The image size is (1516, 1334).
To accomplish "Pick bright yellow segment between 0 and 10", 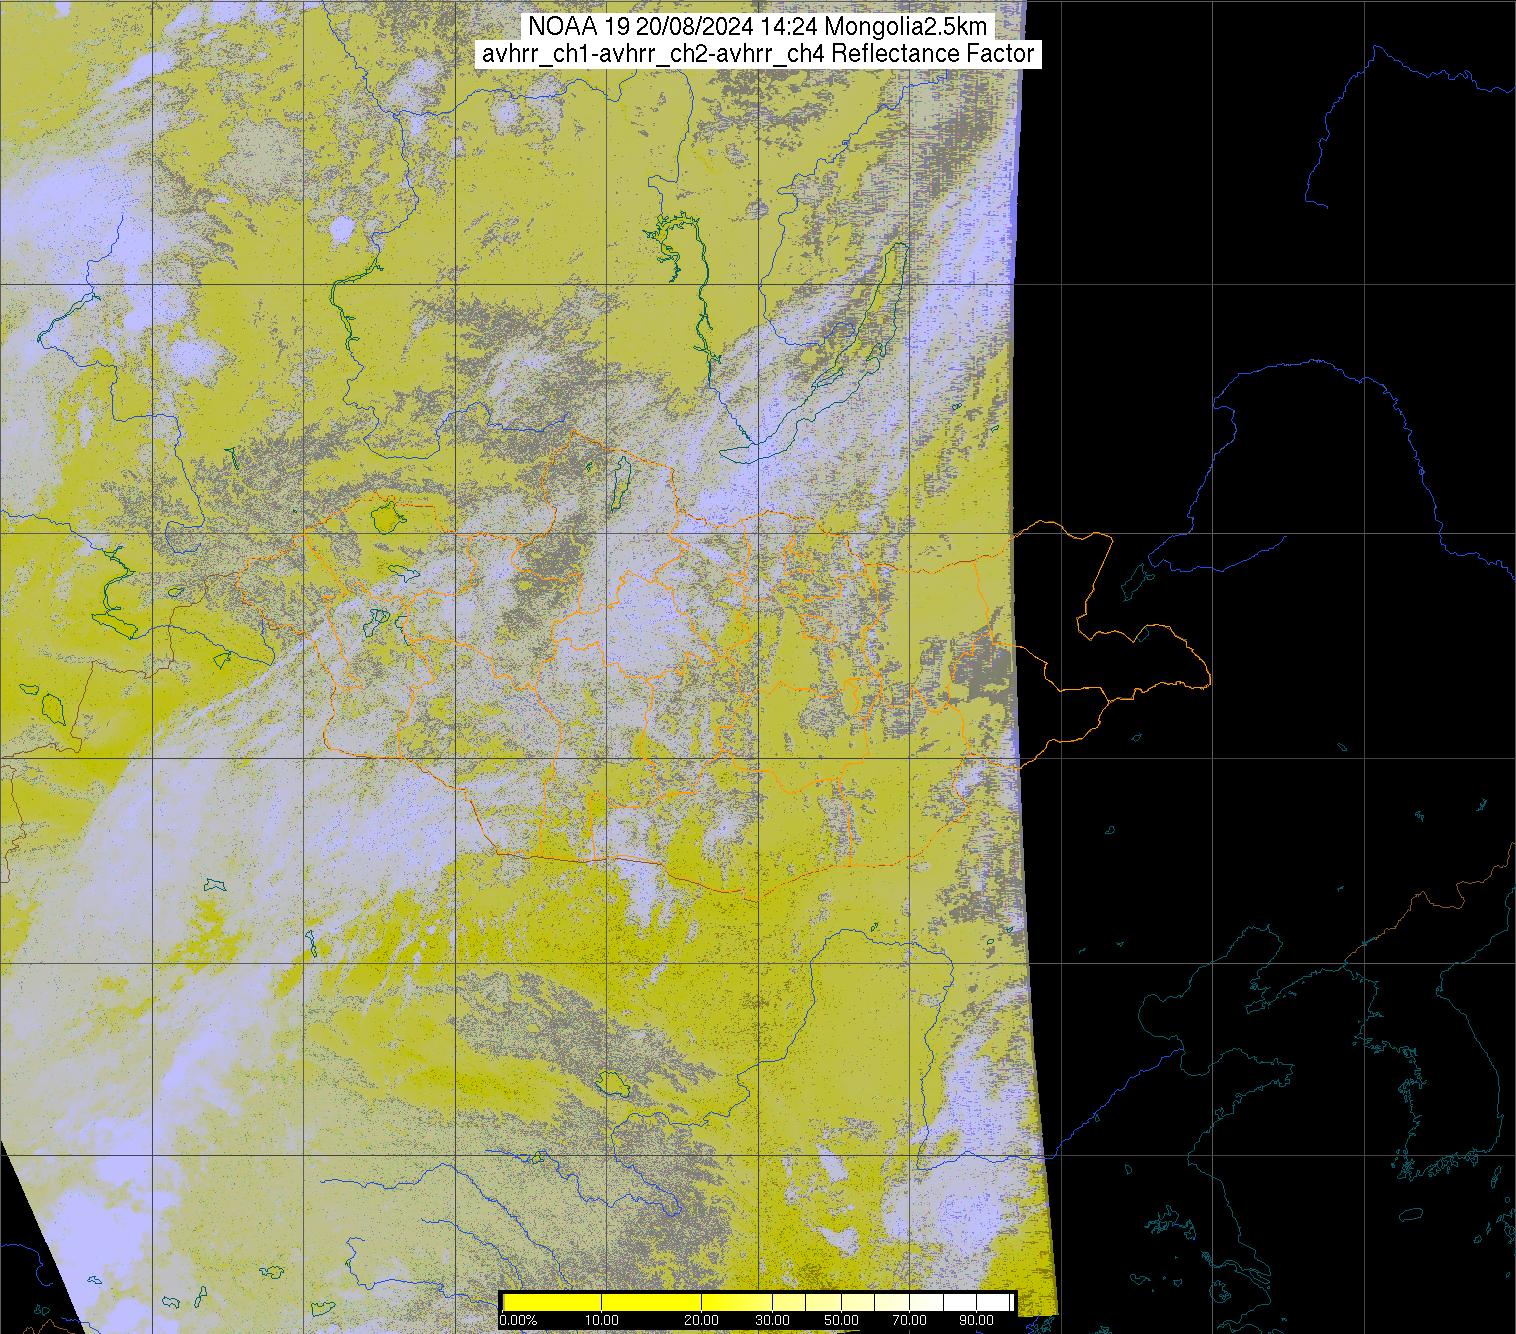I will pyautogui.click(x=552, y=1302).
